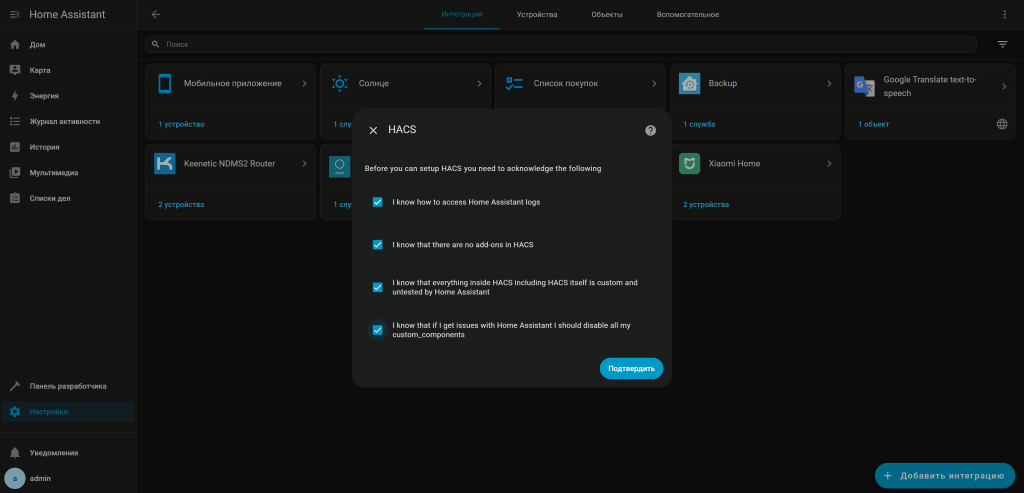
Task: Open '1 устройство' link on Мобильное приложение
Action: pos(182,124)
